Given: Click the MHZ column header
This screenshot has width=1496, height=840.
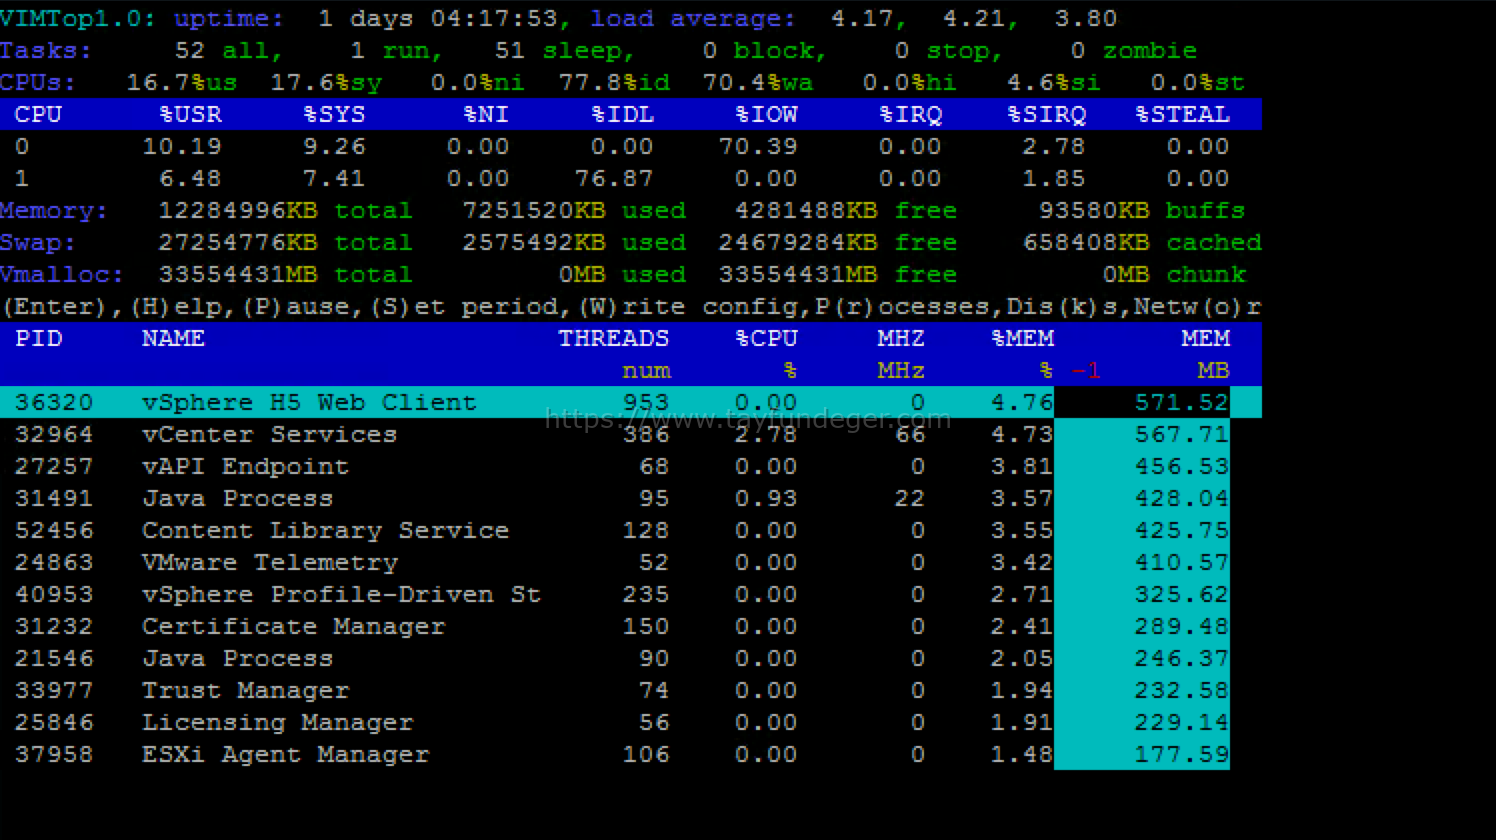Looking at the screenshot, I should point(901,338).
